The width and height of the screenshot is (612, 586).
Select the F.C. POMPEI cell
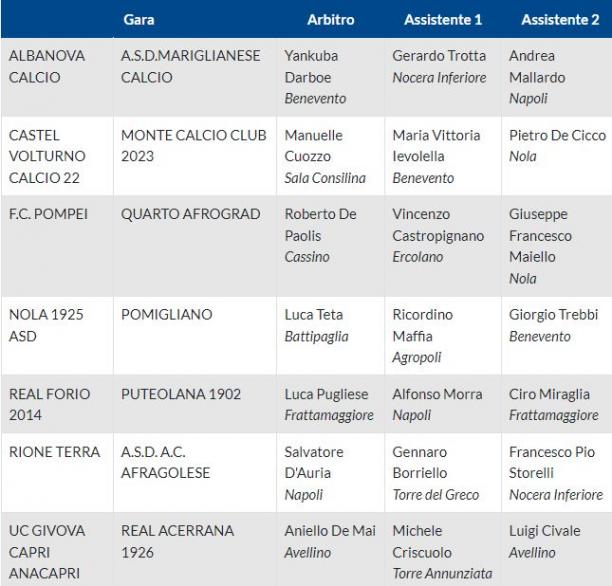tap(57, 246)
